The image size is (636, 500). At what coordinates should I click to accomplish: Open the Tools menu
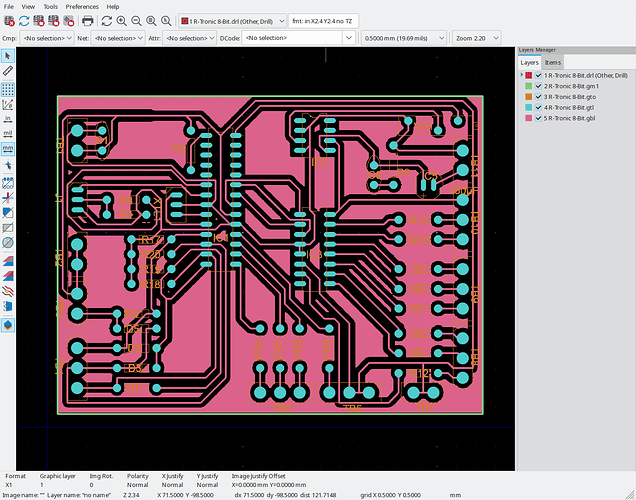(x=49, y=6)
